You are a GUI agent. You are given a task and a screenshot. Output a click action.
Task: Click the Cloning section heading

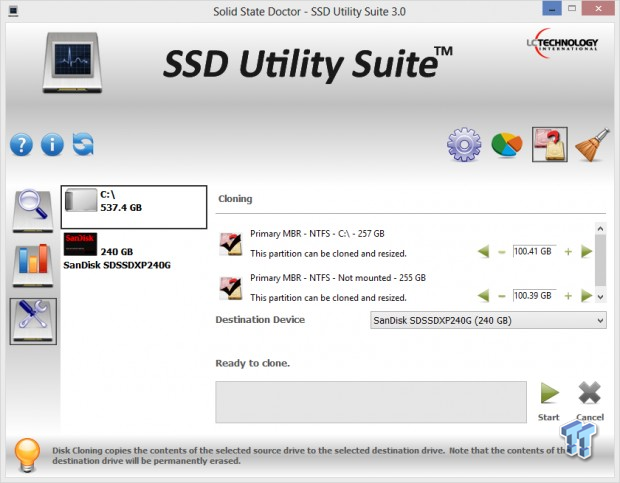click(x=235, y=199)
